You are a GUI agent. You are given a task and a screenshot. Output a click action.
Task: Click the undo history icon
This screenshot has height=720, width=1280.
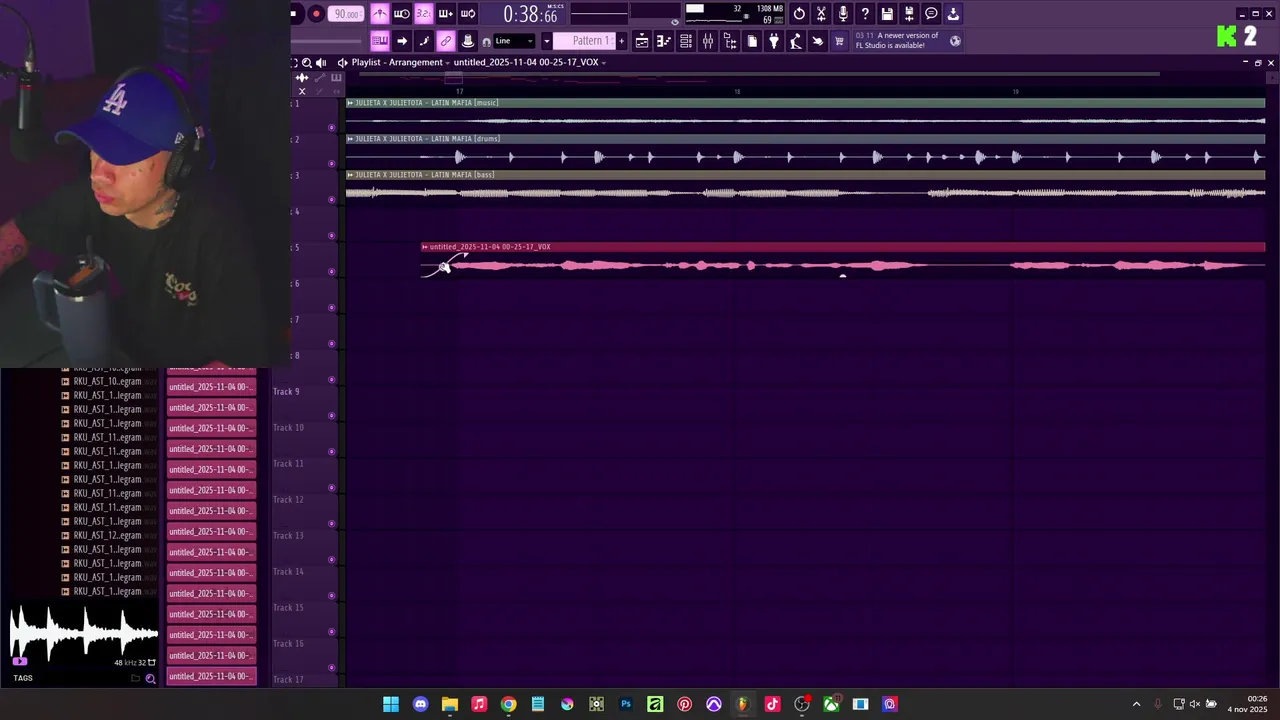[x=799, y=13]
